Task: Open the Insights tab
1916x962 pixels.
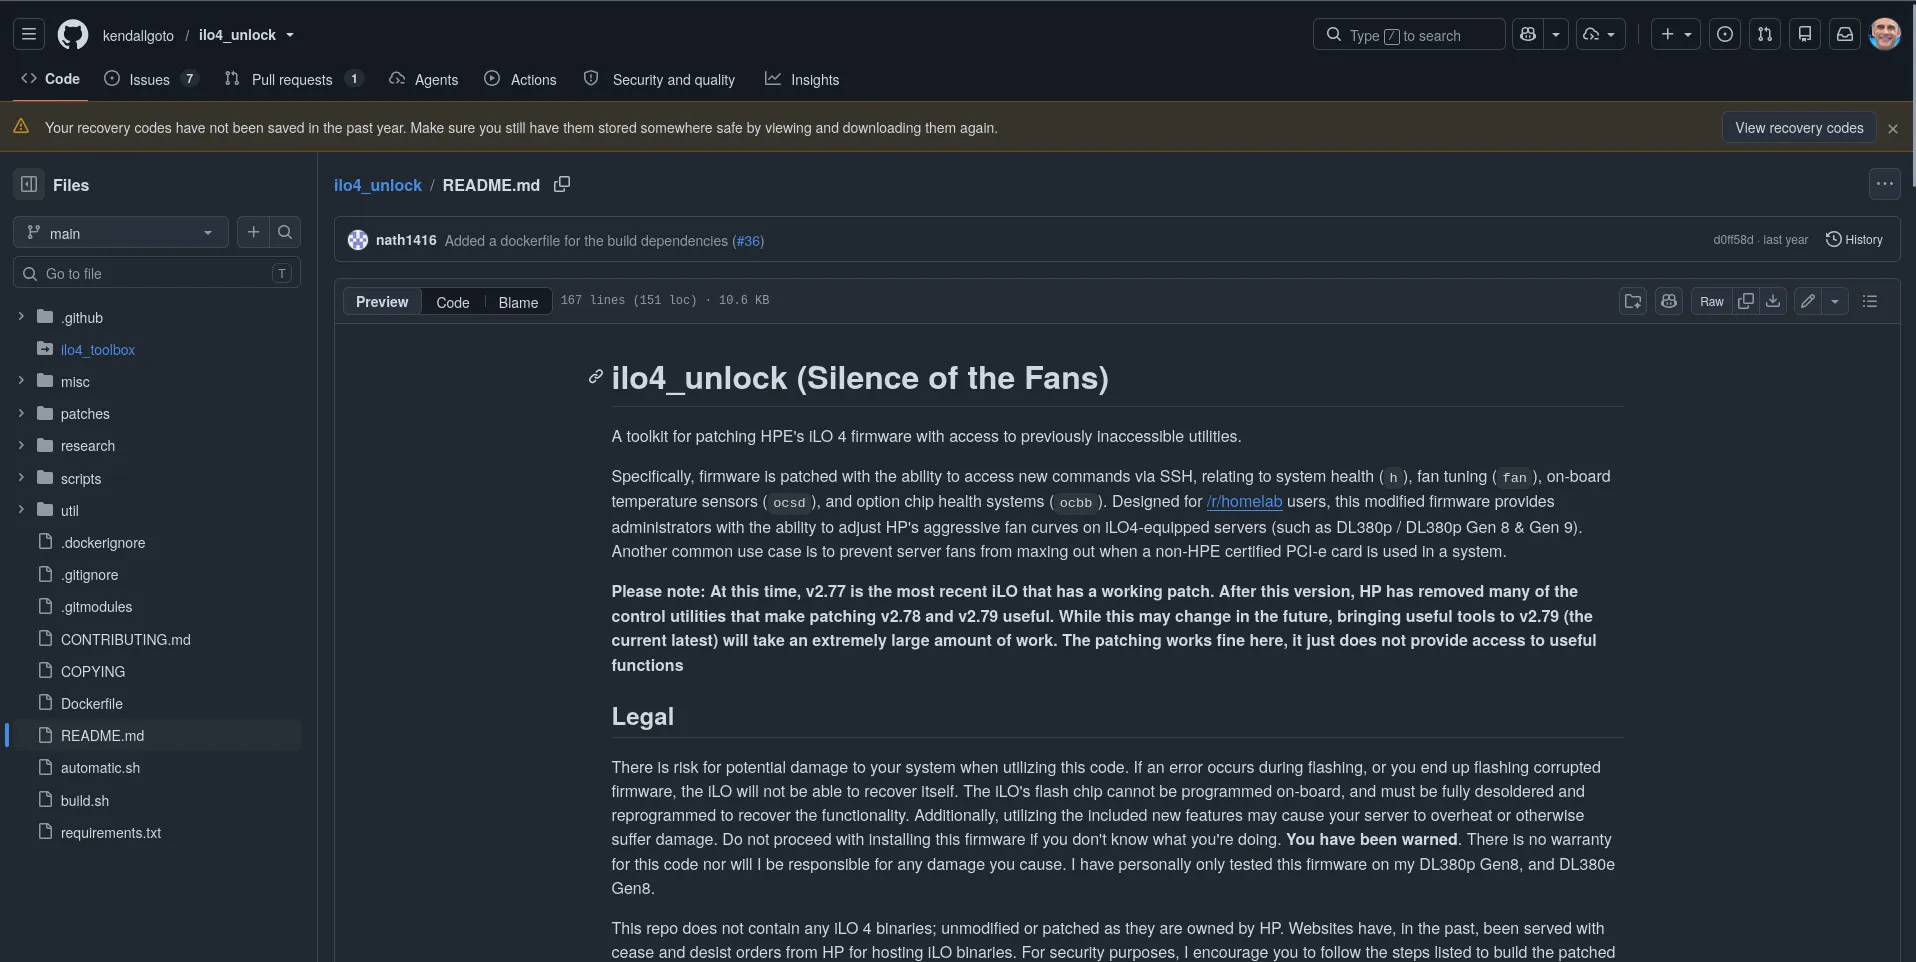Action: coord(802,79)
